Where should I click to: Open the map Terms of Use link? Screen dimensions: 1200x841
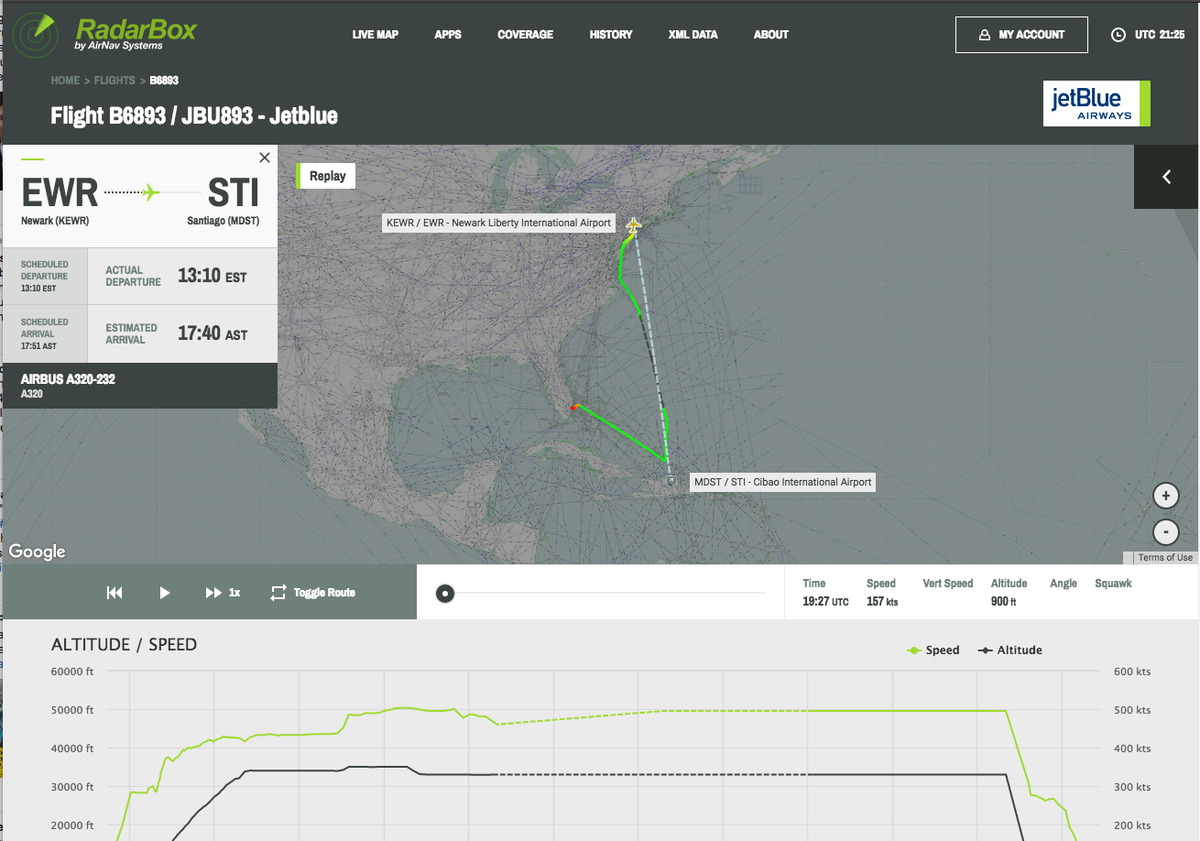point(1164,558)
